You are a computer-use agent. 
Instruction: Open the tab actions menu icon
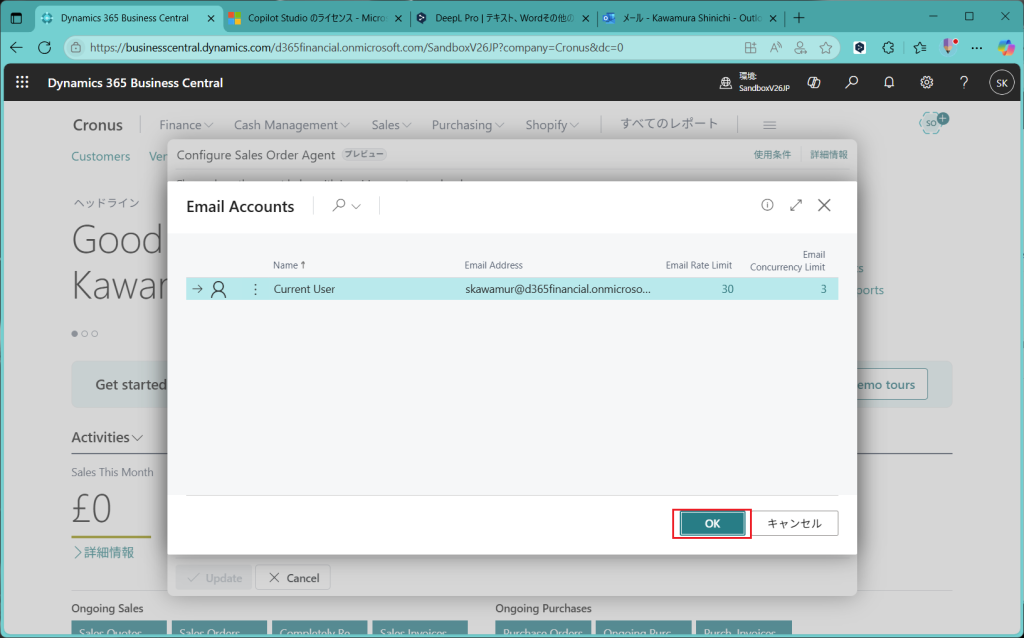point(16,18)
